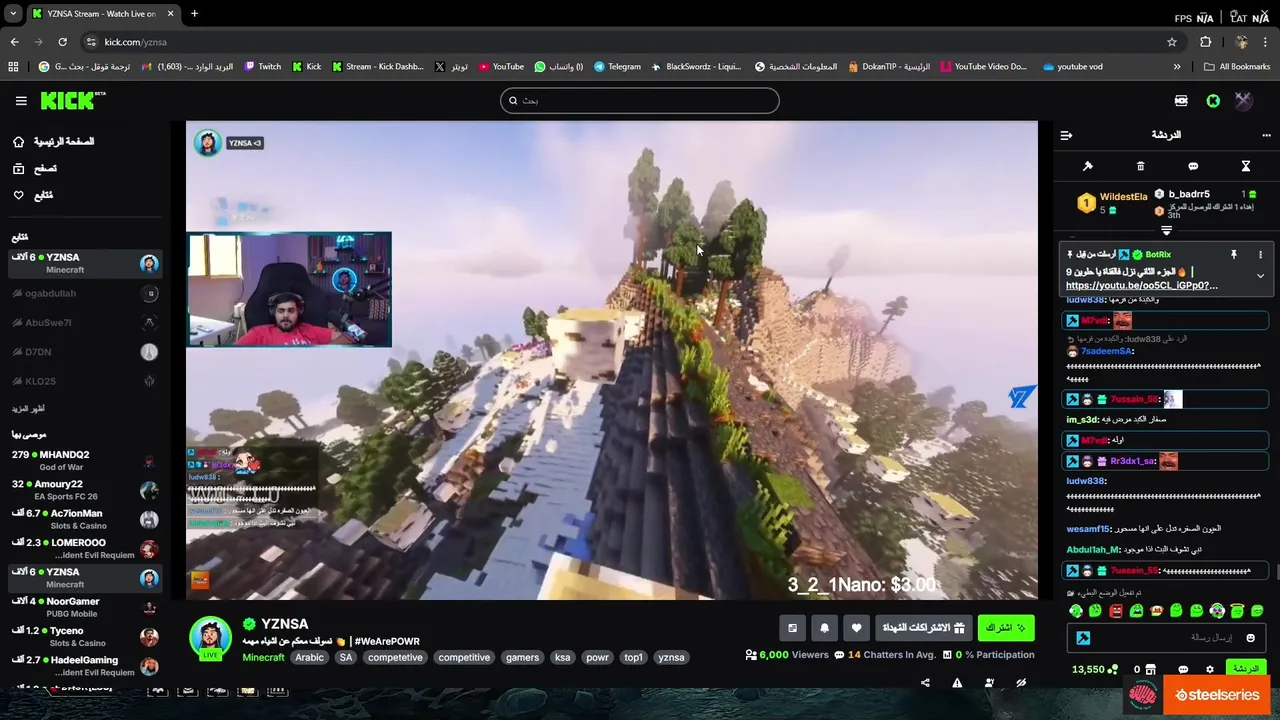This screenshot has height=720, width=1280.
Task: Follow with the heart button
Action: point(856,628)
